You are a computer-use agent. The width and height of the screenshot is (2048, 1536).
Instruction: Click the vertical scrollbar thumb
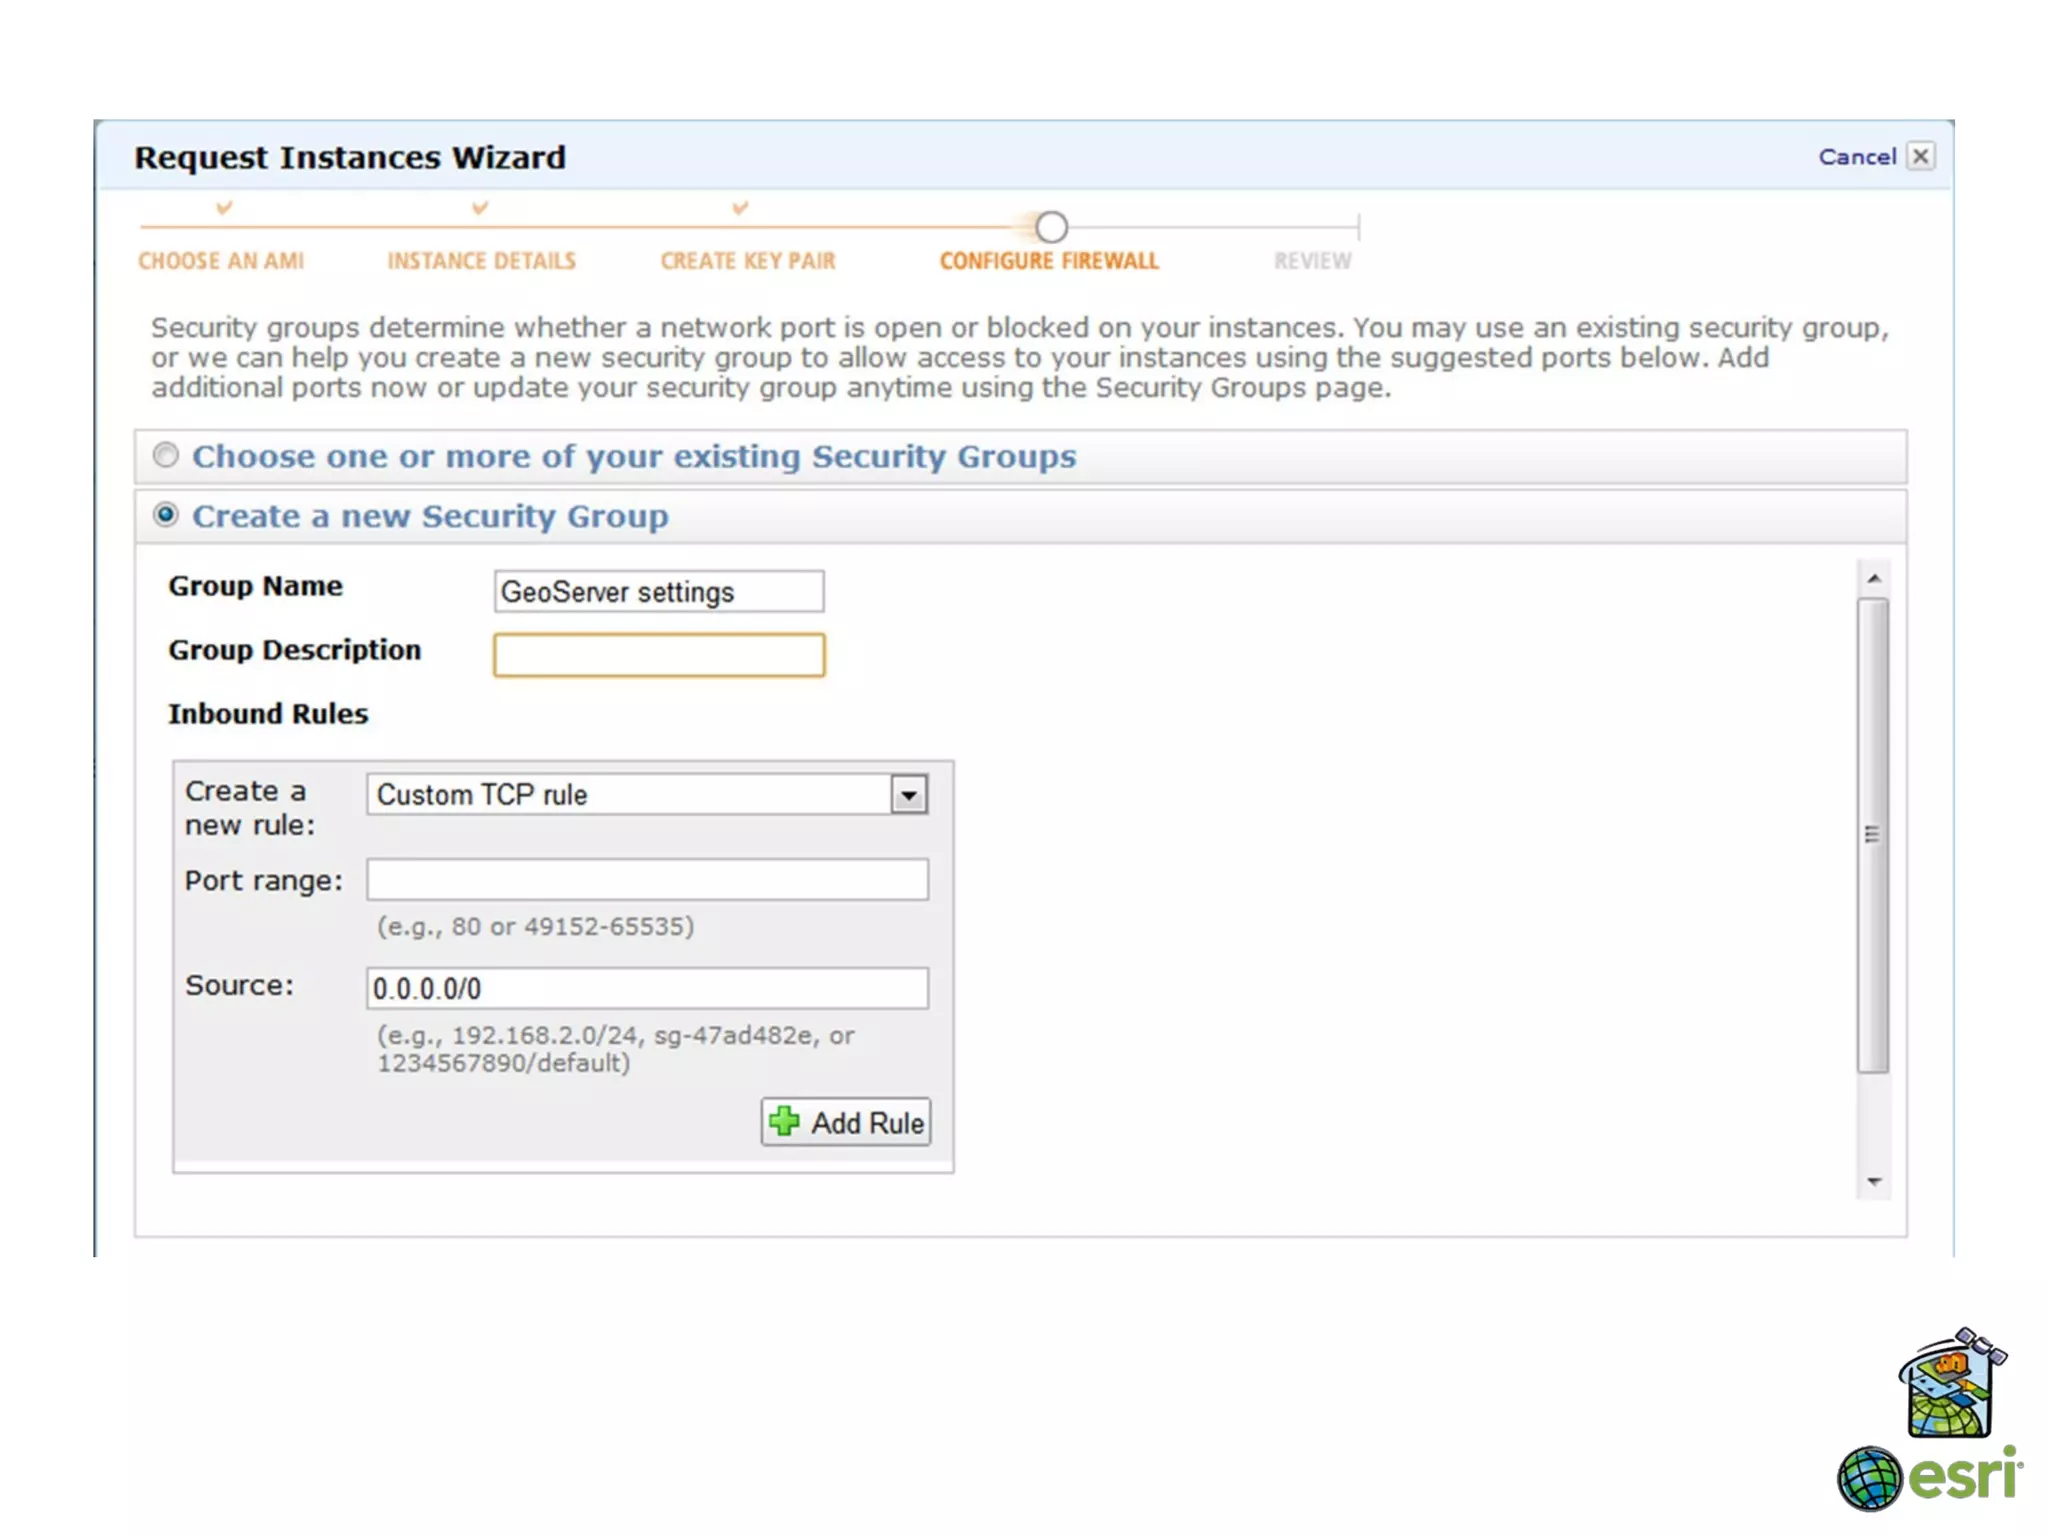point(1873,834)
